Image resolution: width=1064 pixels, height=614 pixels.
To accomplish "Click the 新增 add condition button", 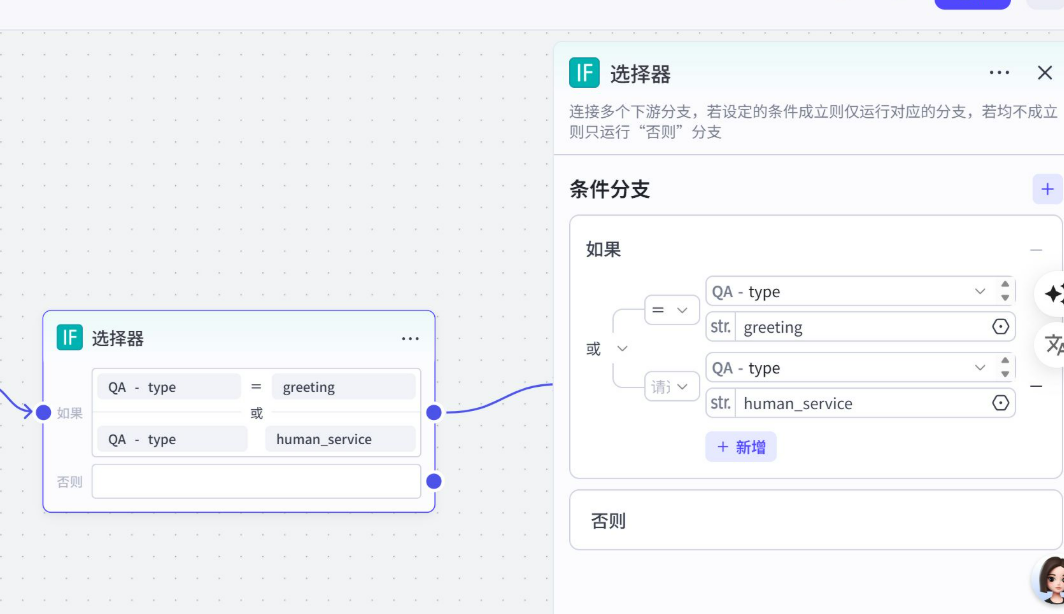I will click(x=741, y=447).
